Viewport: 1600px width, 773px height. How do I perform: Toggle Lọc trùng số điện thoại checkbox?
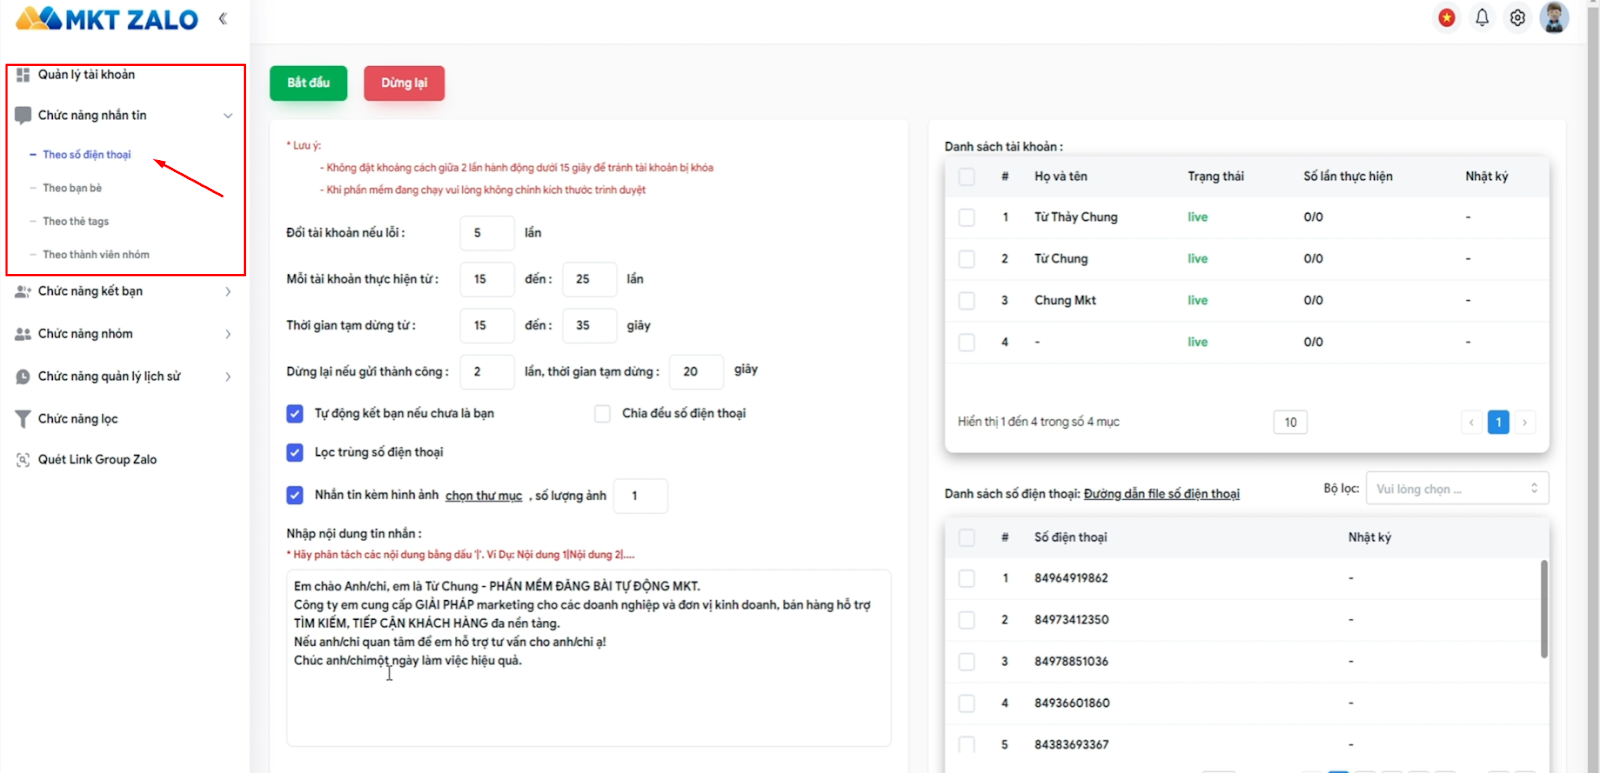[295, 452]
